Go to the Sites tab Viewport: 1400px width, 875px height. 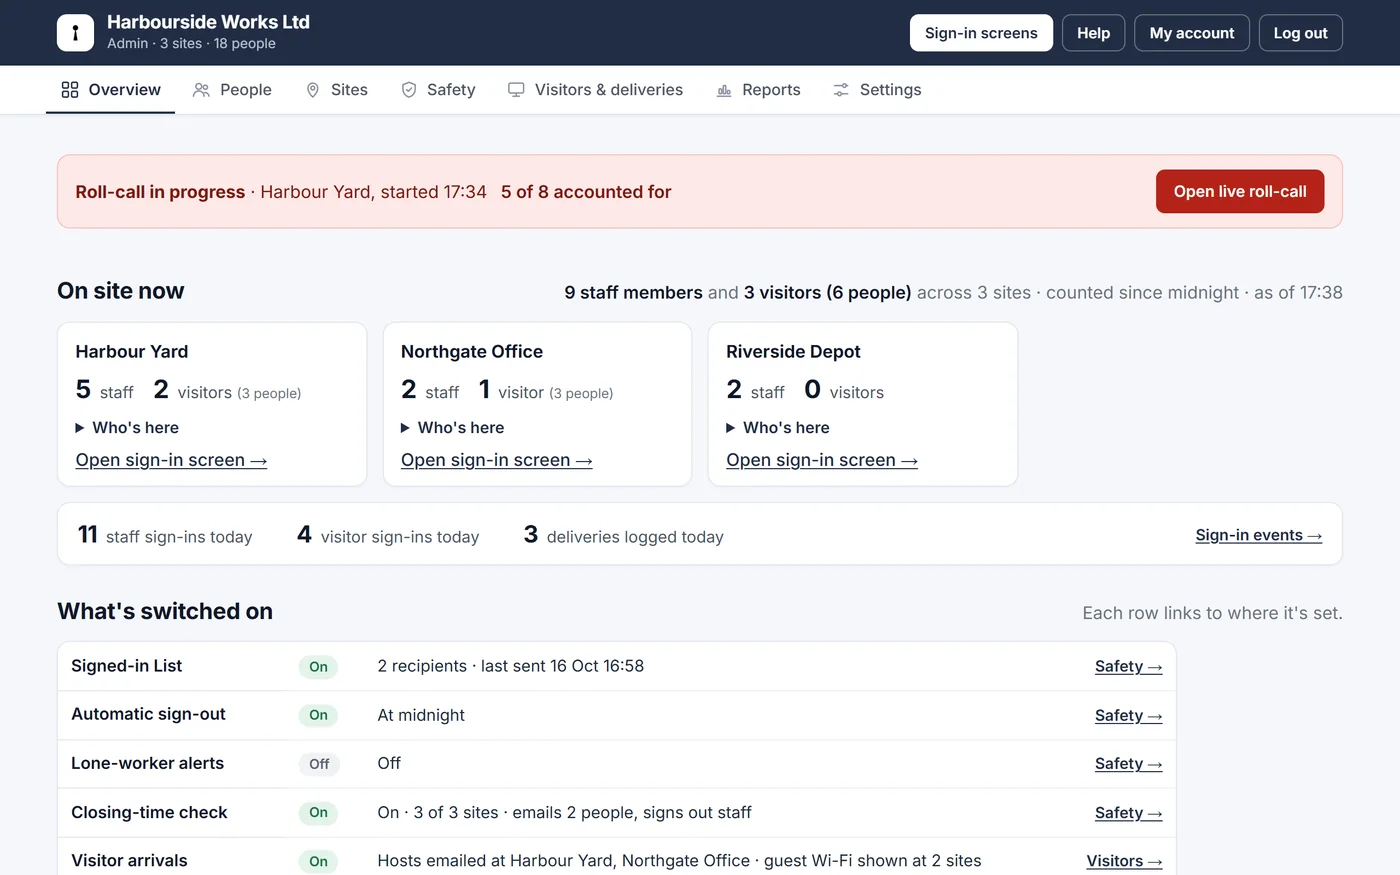[336, 90]
